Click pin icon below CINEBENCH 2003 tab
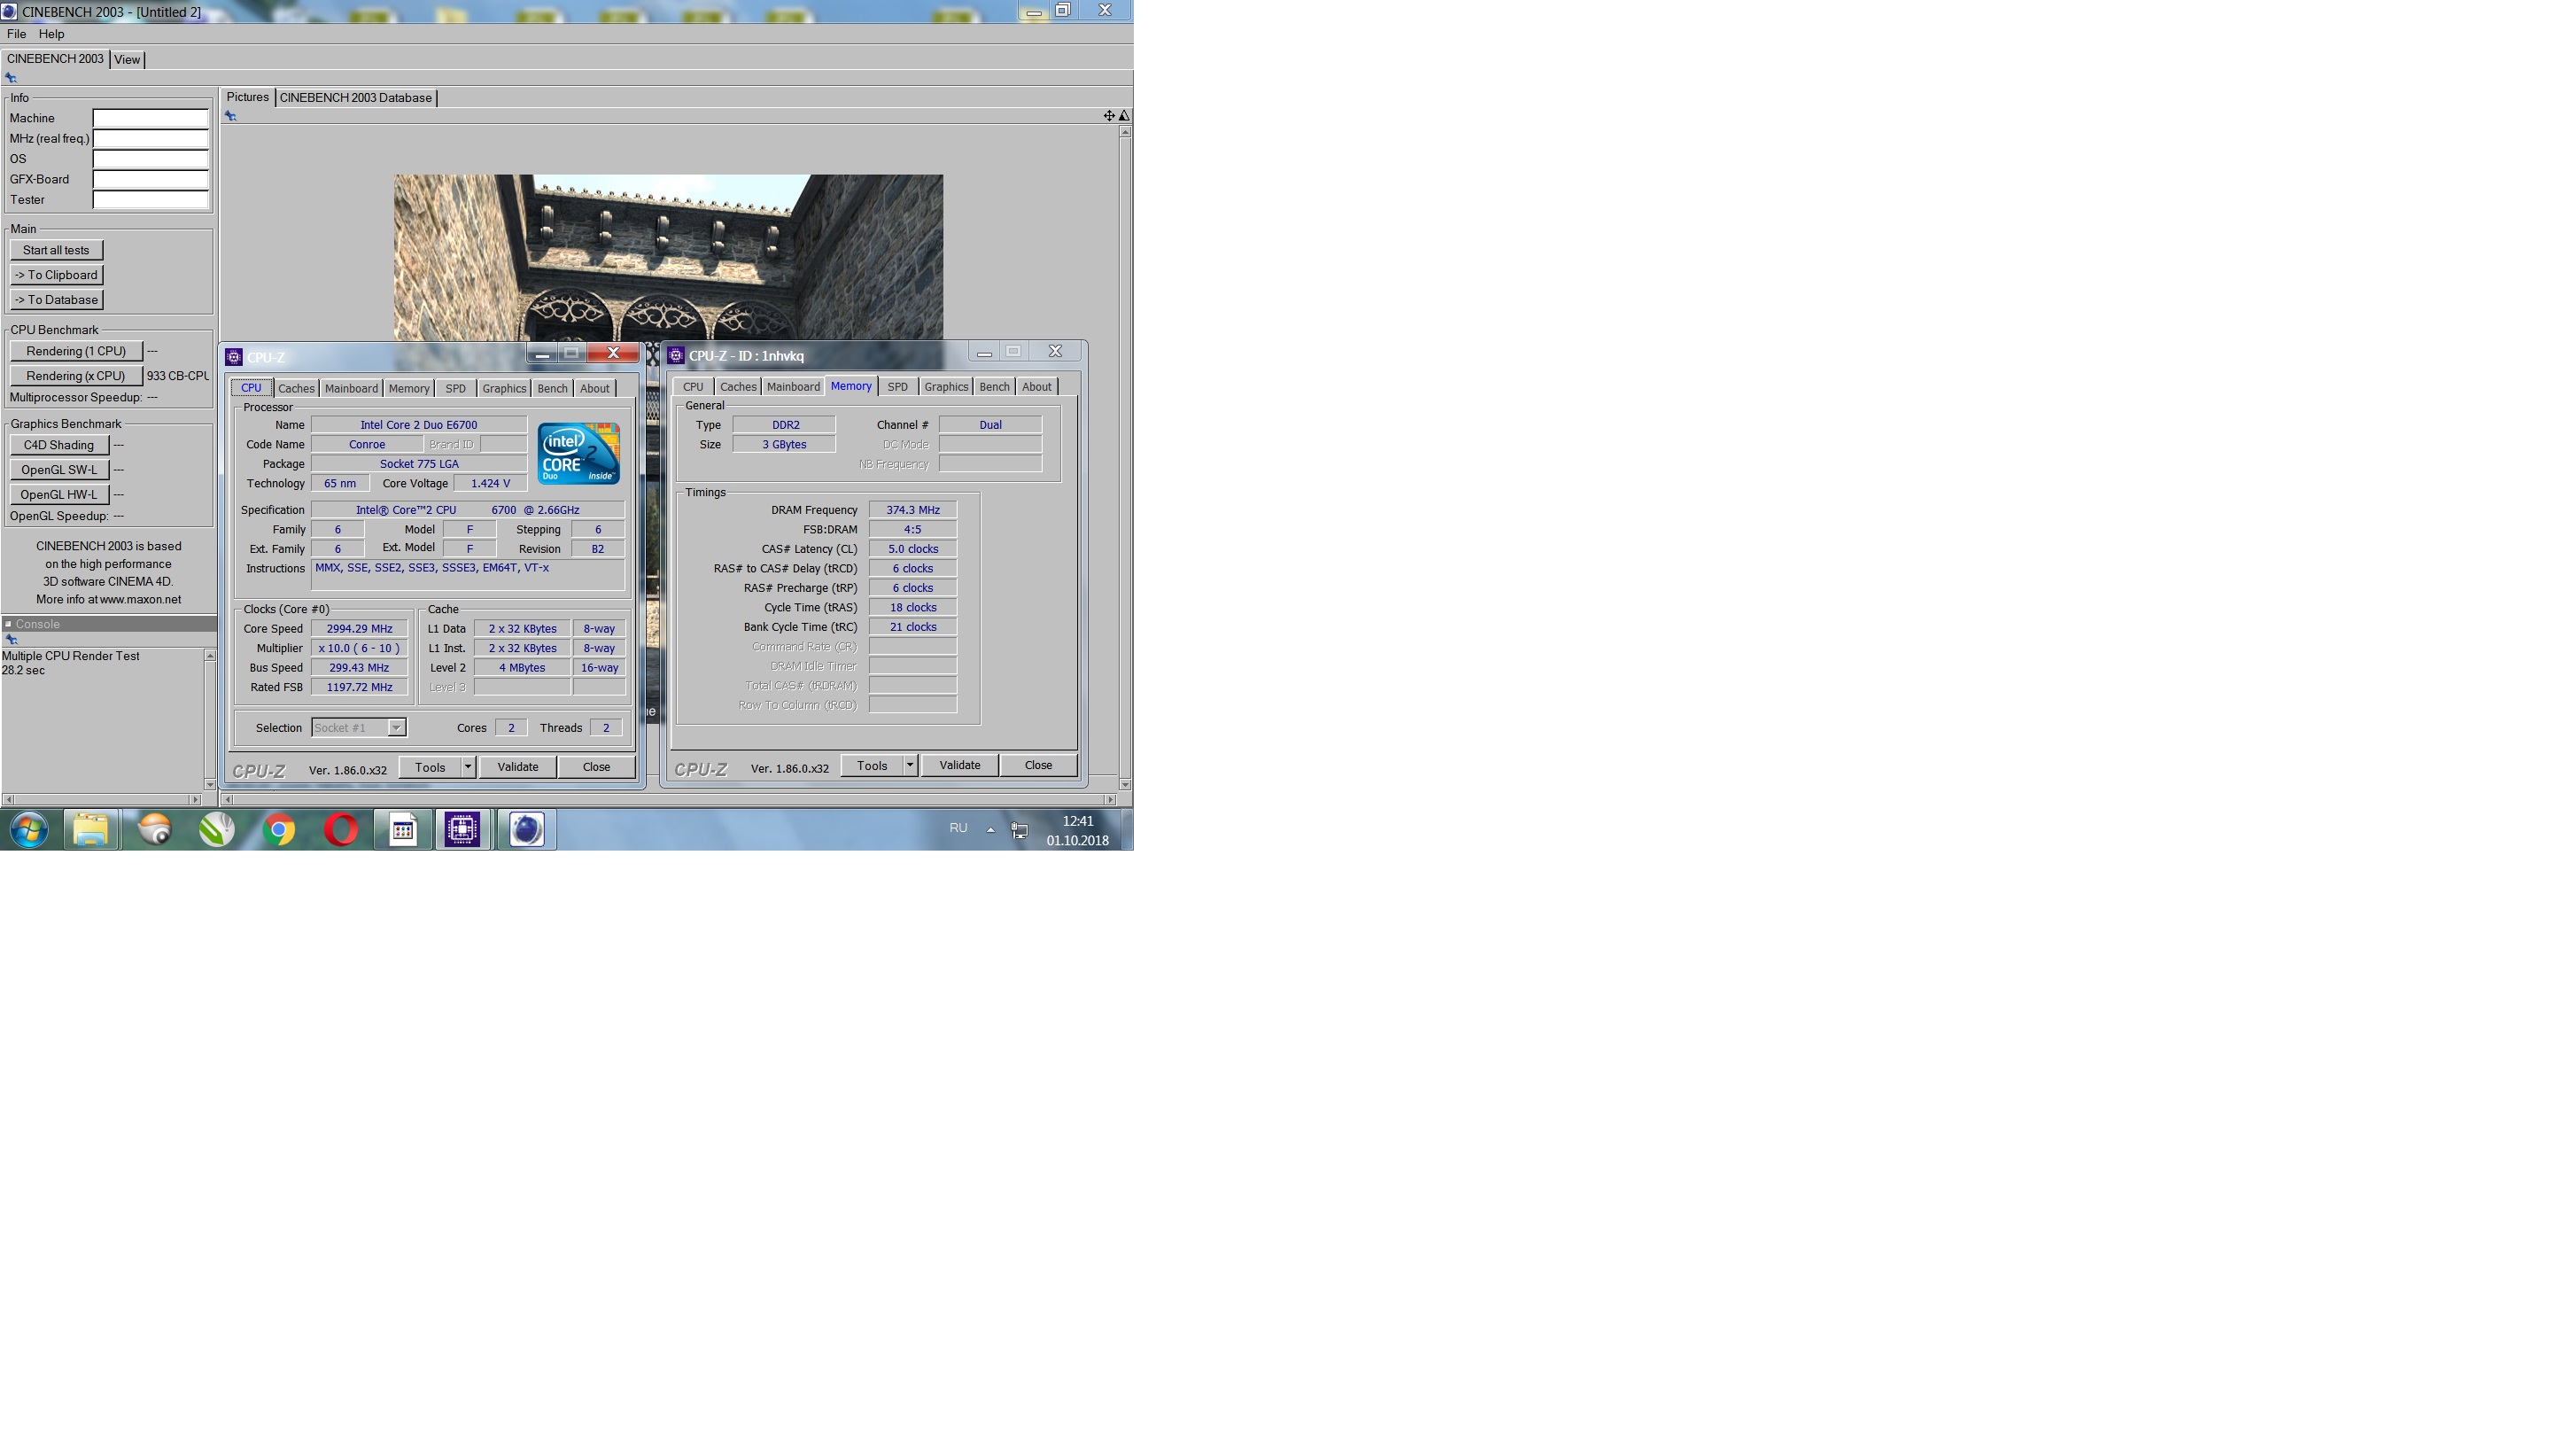This screenshot has width=2576, height=1446. (x=11, y=77)
